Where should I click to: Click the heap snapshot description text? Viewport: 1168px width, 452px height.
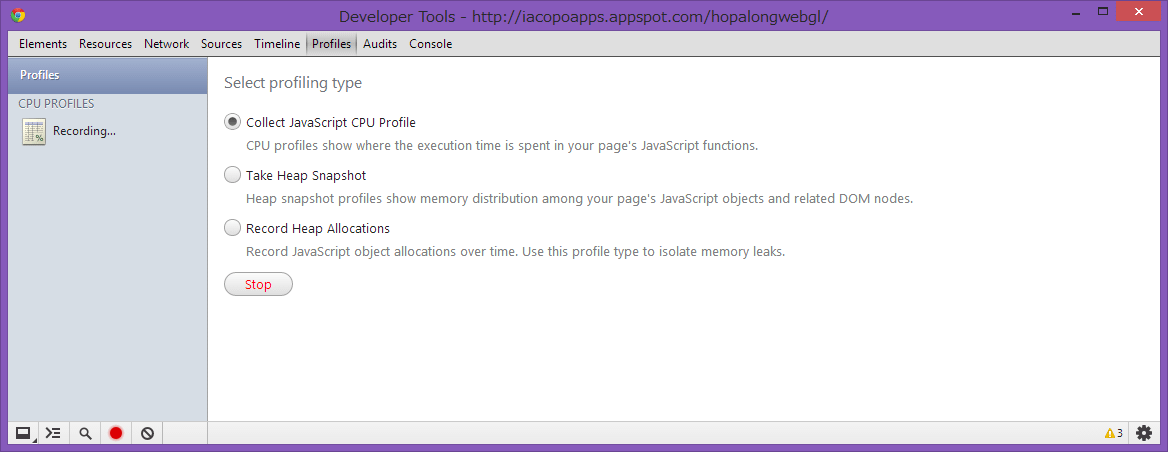pyautogui.click(x=580, y=199)
